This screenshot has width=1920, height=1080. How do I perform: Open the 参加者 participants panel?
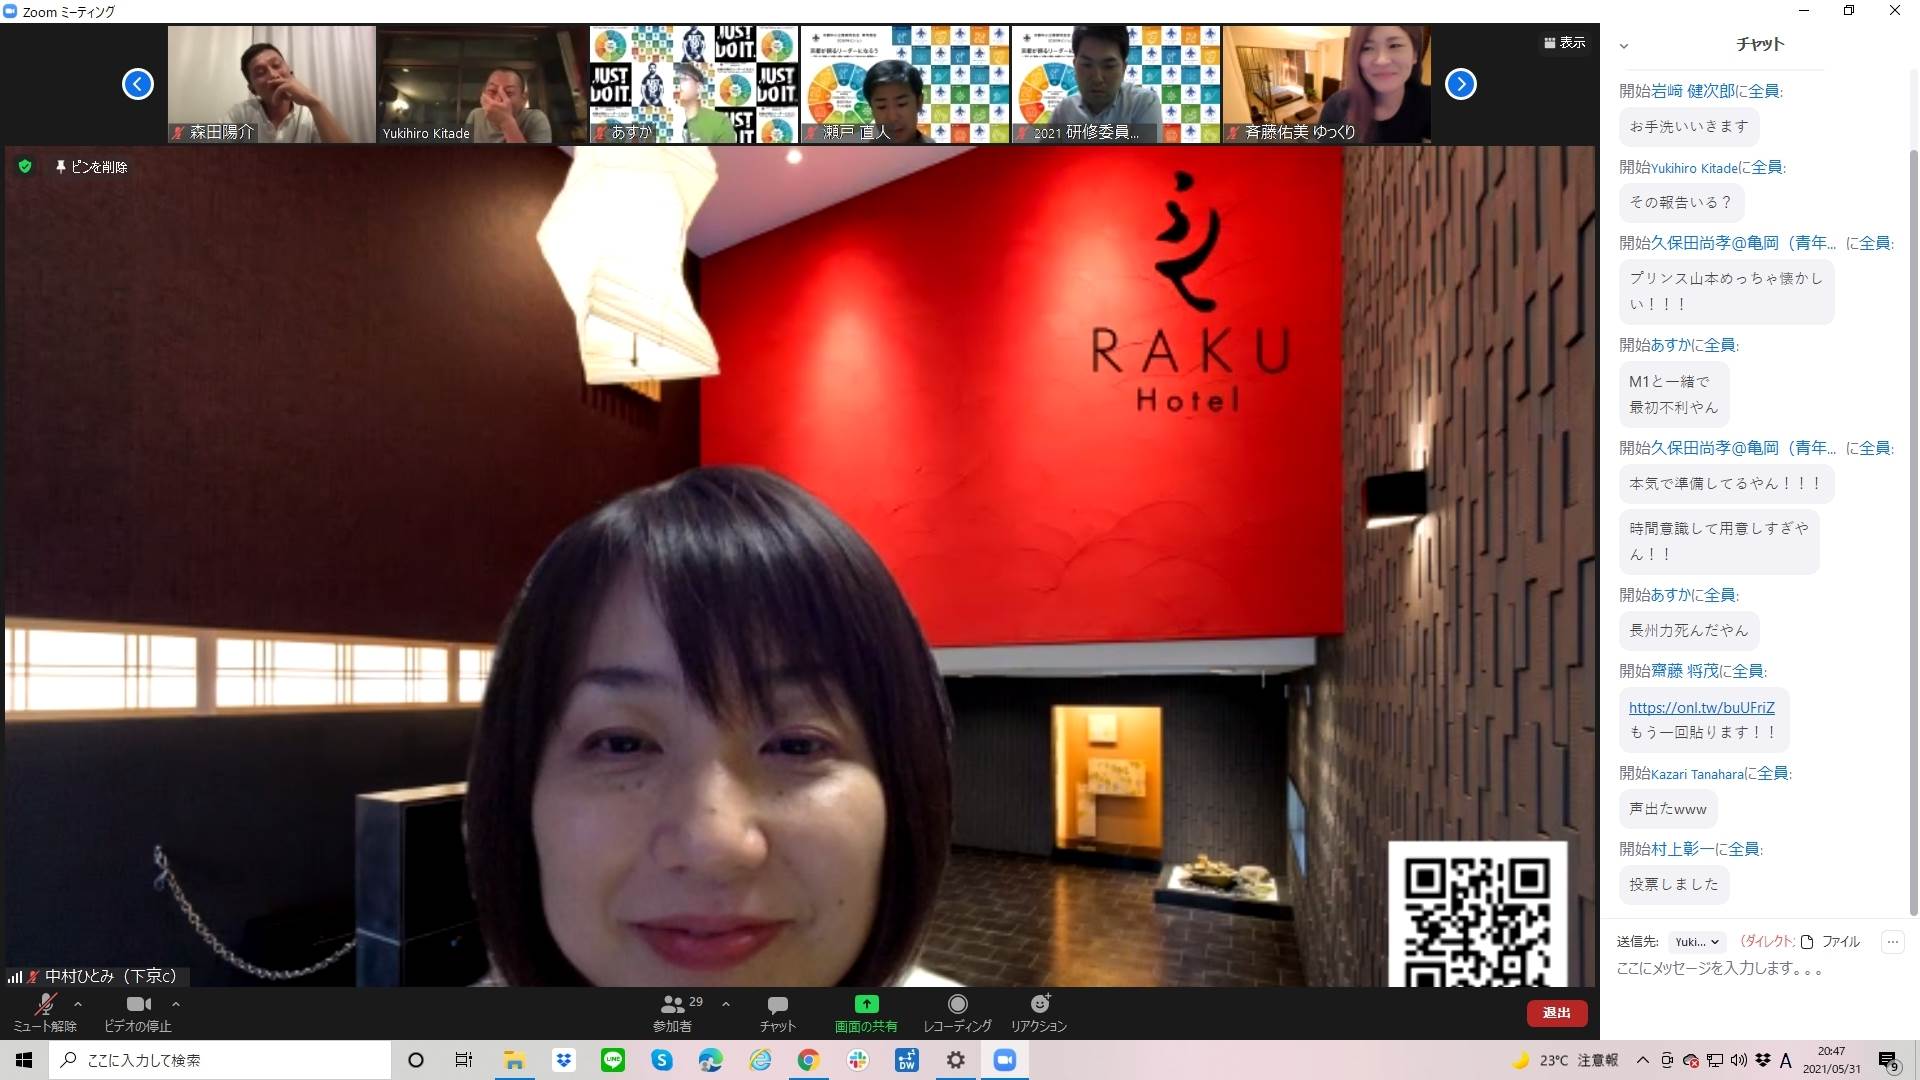click(673, 1012)
